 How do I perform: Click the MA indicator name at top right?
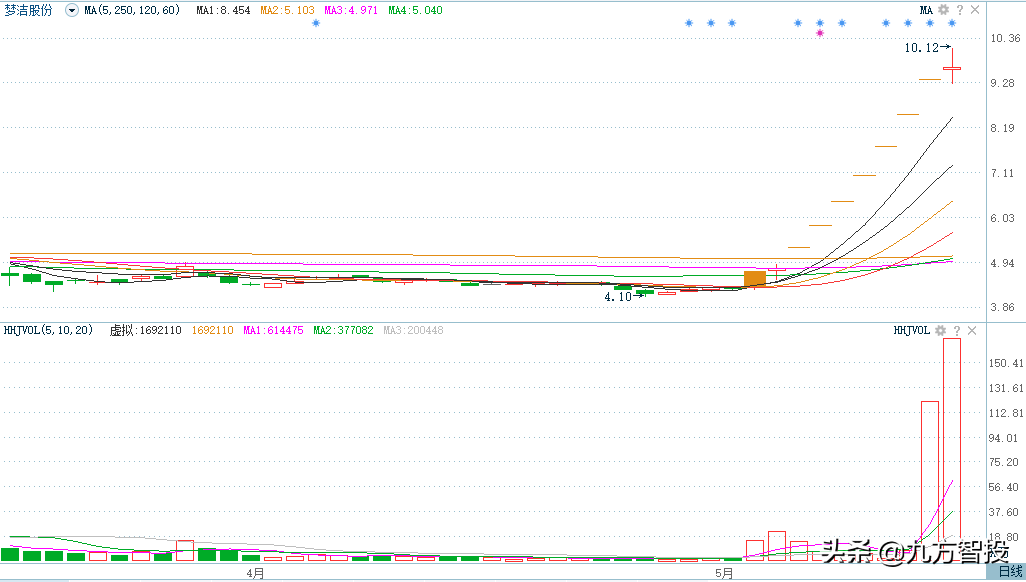point(926,10)
